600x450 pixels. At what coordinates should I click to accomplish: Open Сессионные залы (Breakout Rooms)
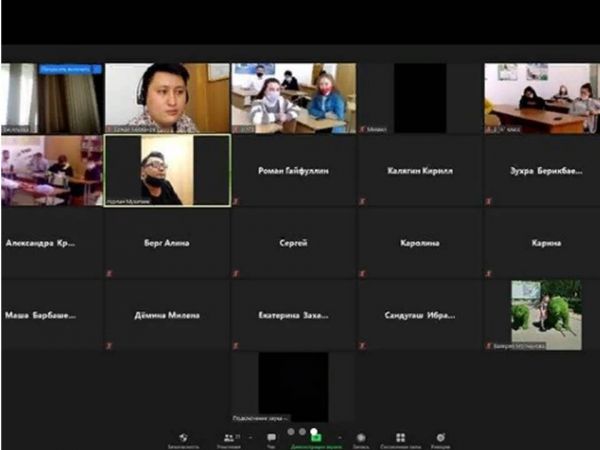(x=400, y=437)
